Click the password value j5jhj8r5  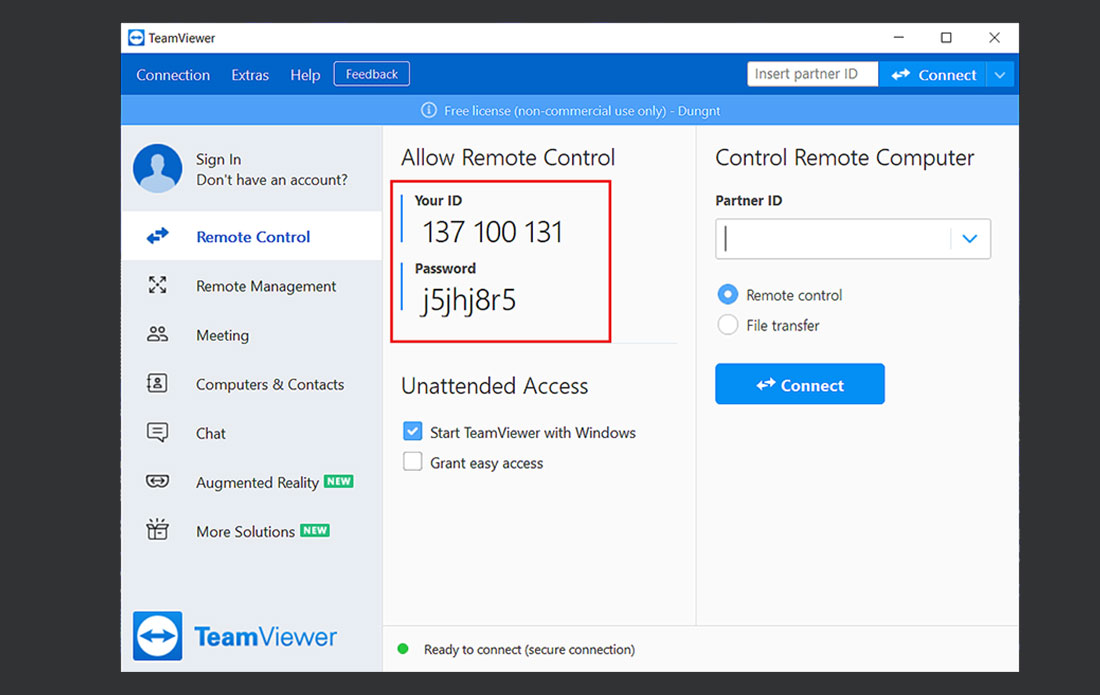tap(468, 300)
